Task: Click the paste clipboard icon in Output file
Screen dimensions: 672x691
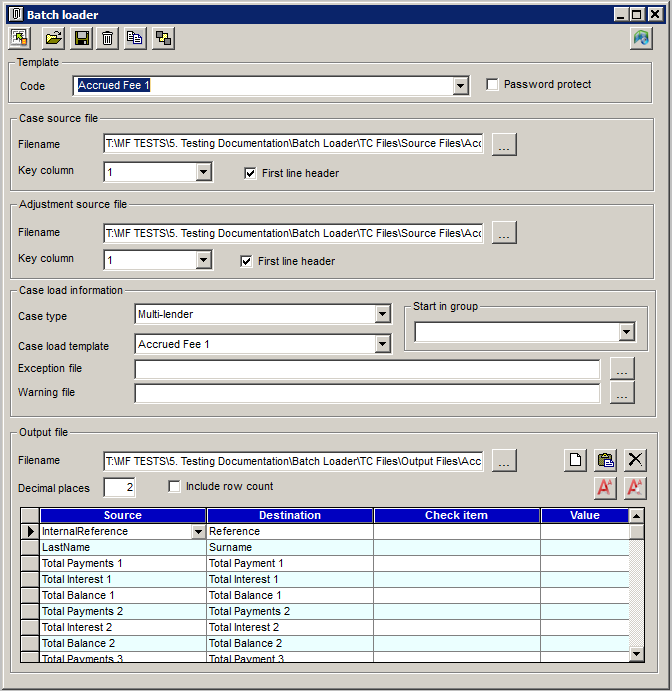Action: coord(605,460)
